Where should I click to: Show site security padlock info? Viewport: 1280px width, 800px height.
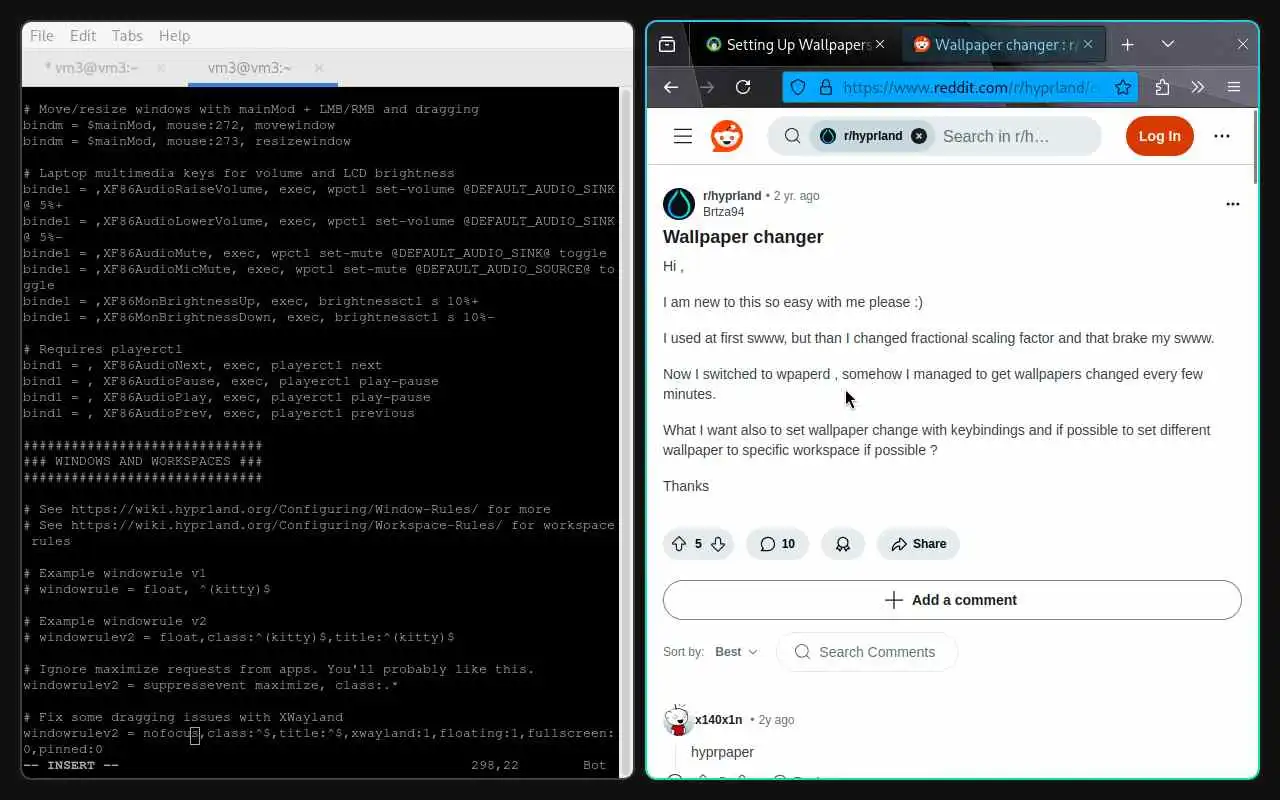click(x=825, y=87)
